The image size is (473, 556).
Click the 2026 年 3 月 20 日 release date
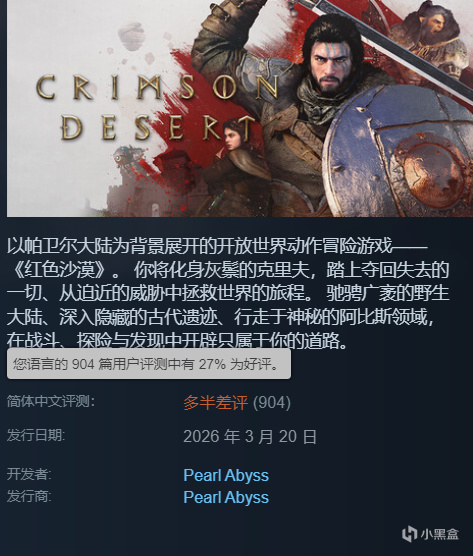coord(250,436)
